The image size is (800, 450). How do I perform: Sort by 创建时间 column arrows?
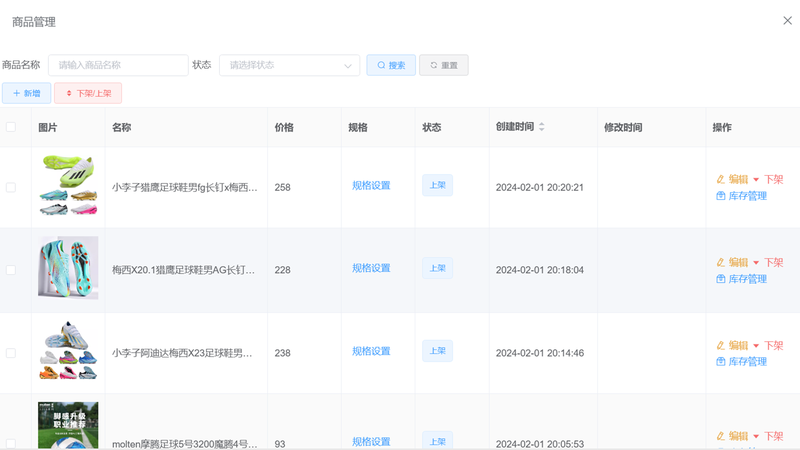pos(542,127)
